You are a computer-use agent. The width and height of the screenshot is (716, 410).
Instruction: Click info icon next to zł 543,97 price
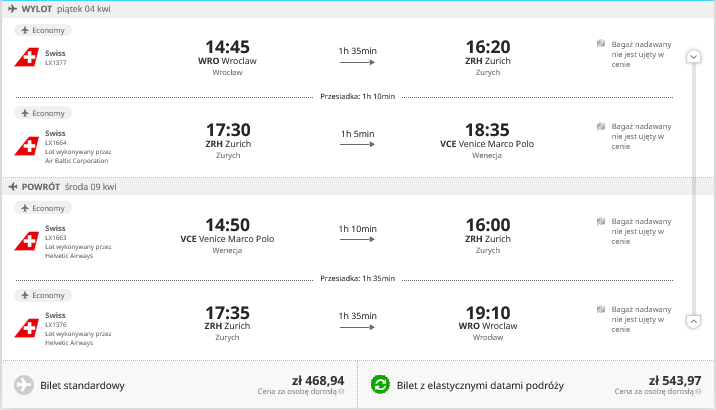tap(699, 391)
